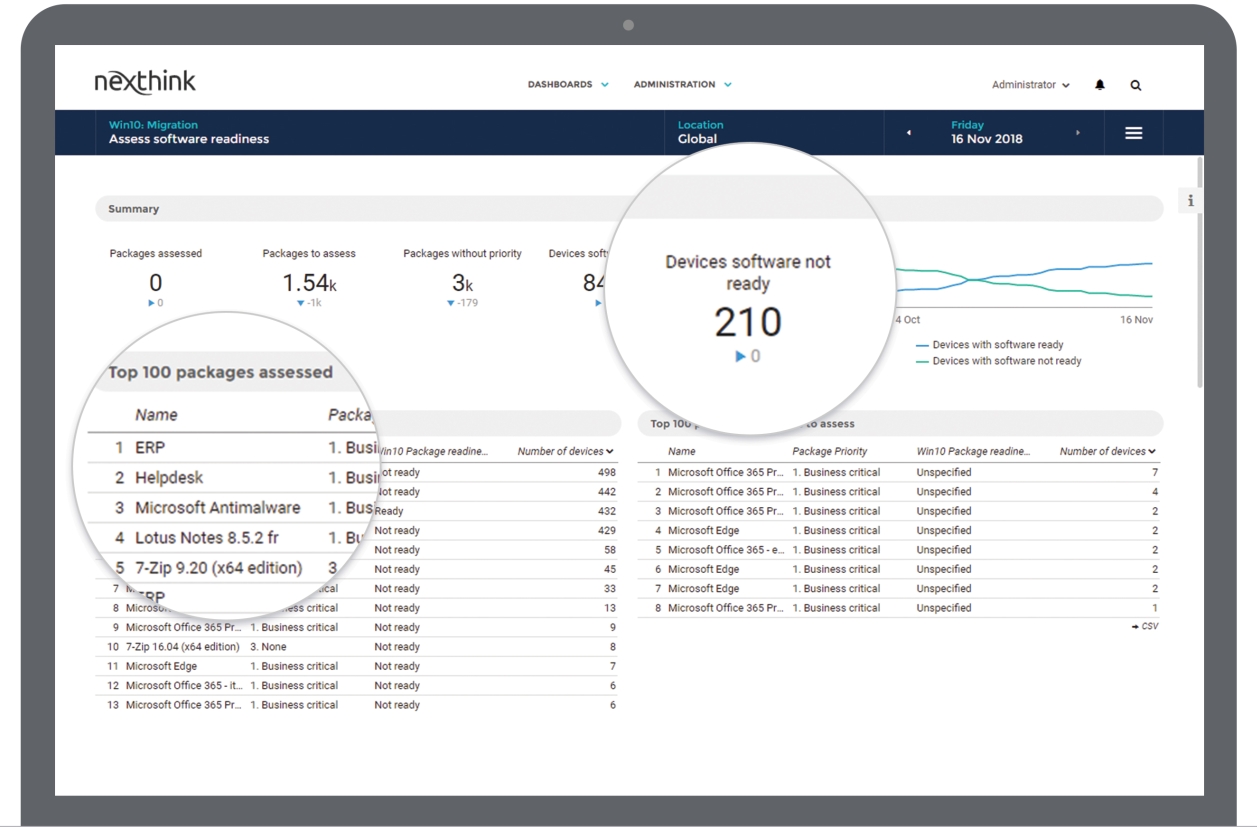
Task: Open the search magnifier icon
Action: coord(1136,85)
